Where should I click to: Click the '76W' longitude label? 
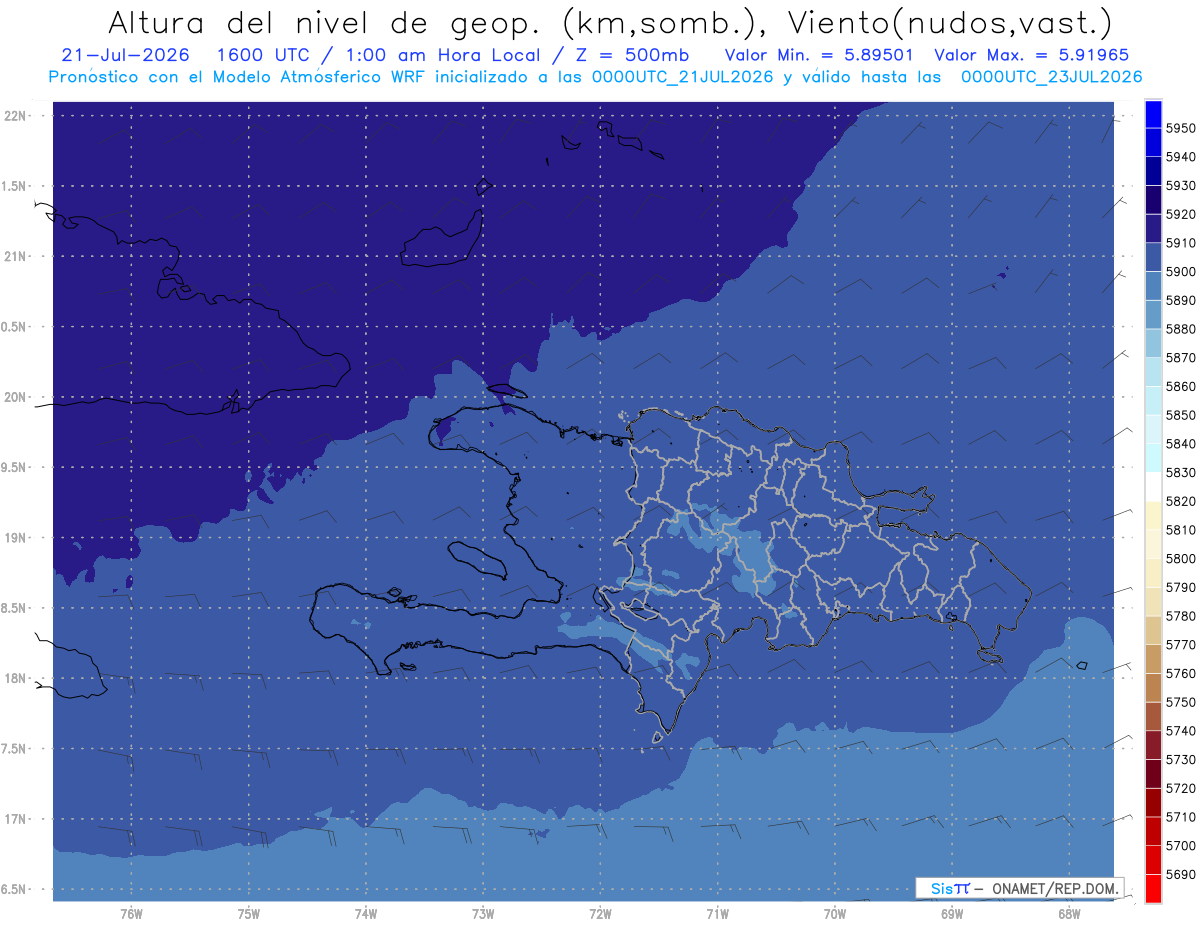pos(131,913)
